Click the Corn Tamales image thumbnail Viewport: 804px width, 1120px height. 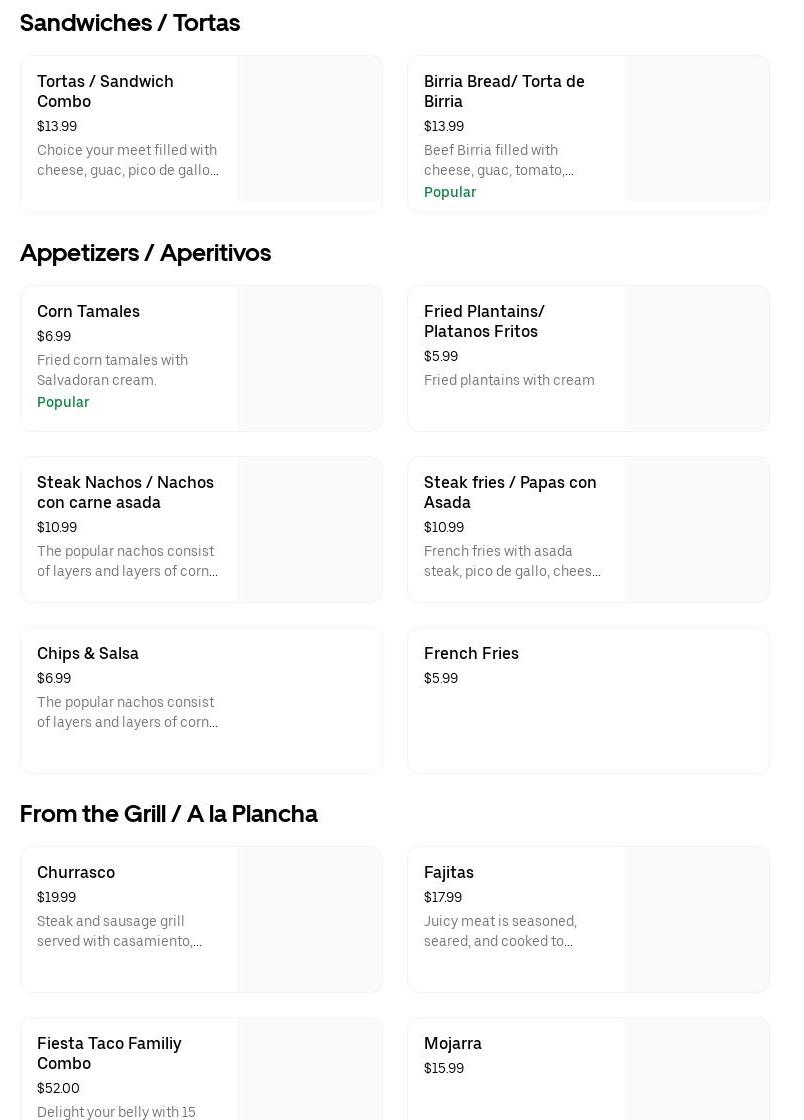[x=310, y=359]
